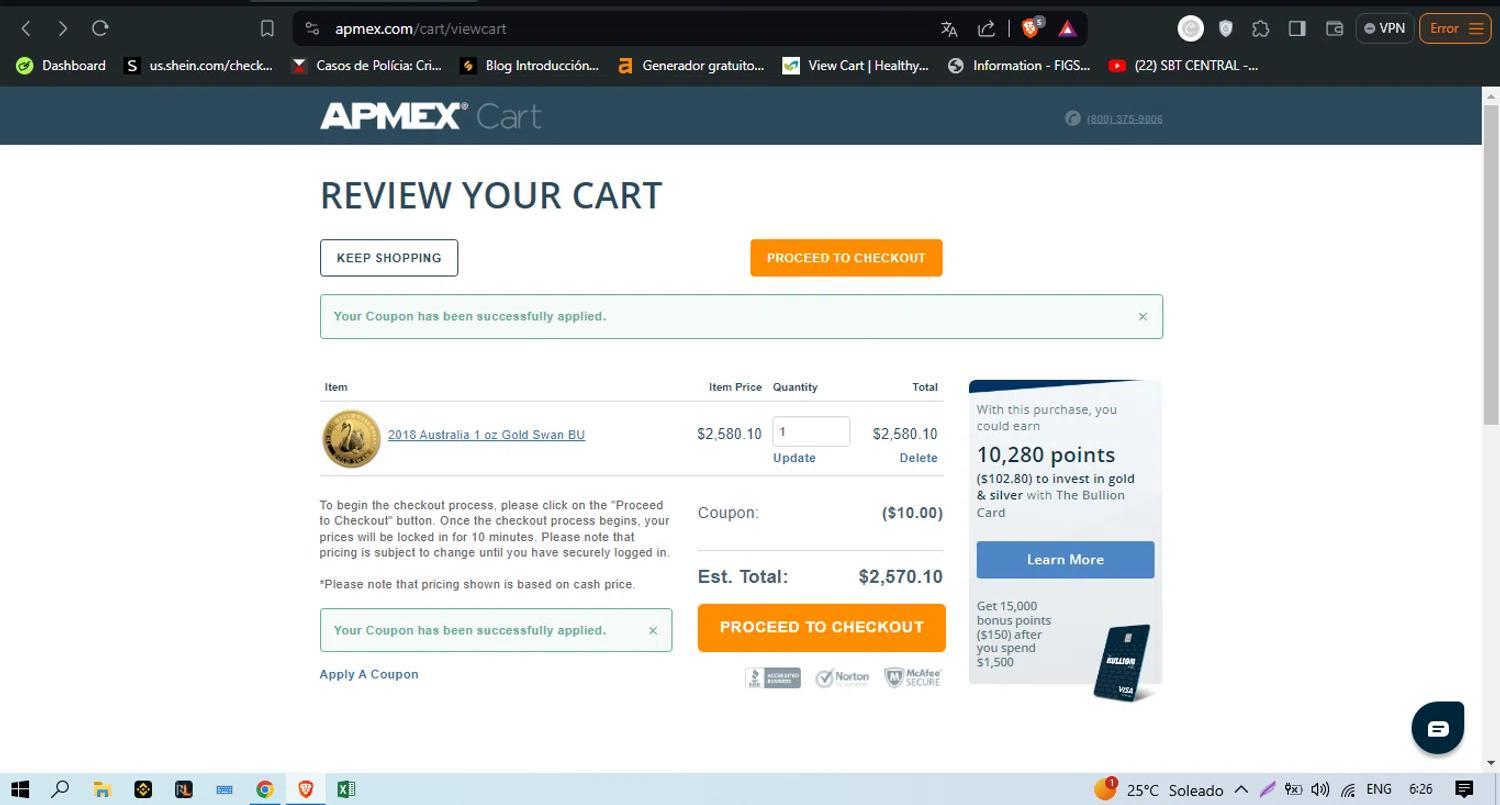This screenshot has width=1500, height=805.
Task: Click the Apply A Coupon link
Action: point(369,674)
